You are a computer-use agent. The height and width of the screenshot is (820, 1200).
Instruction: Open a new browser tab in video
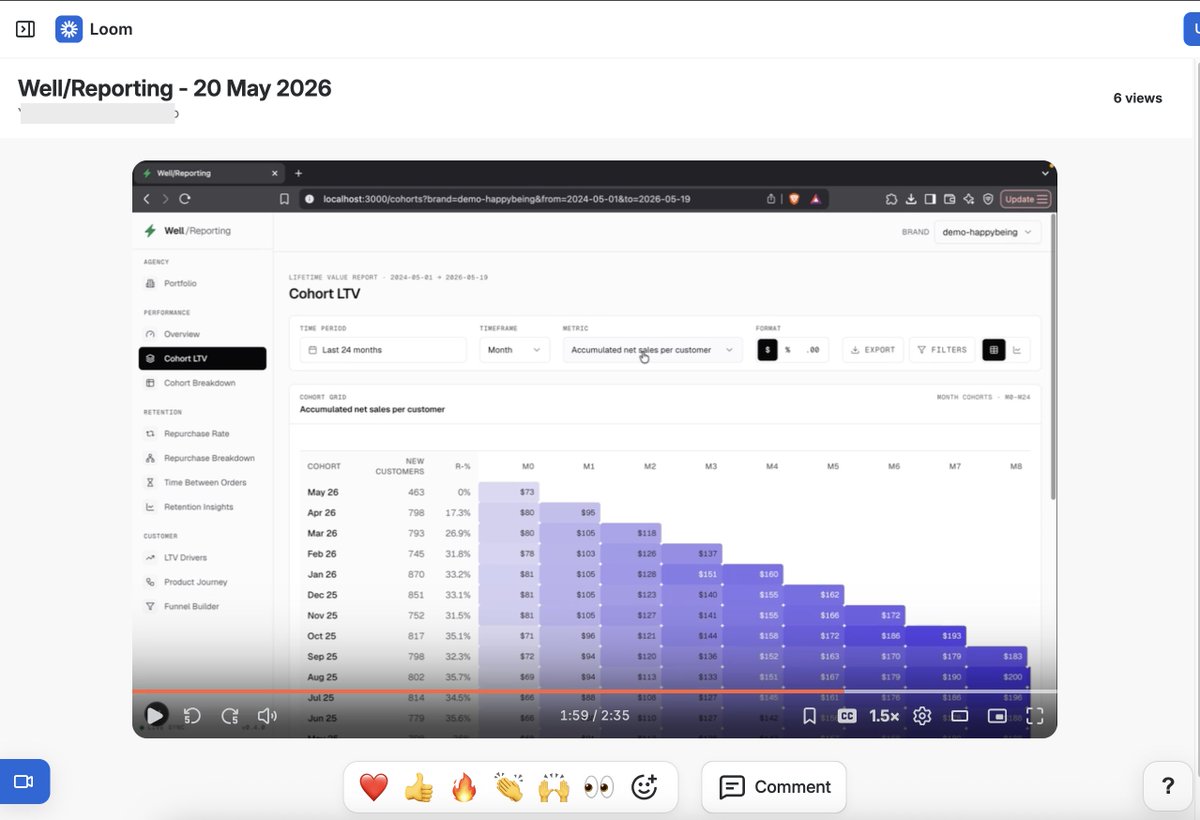298,173
